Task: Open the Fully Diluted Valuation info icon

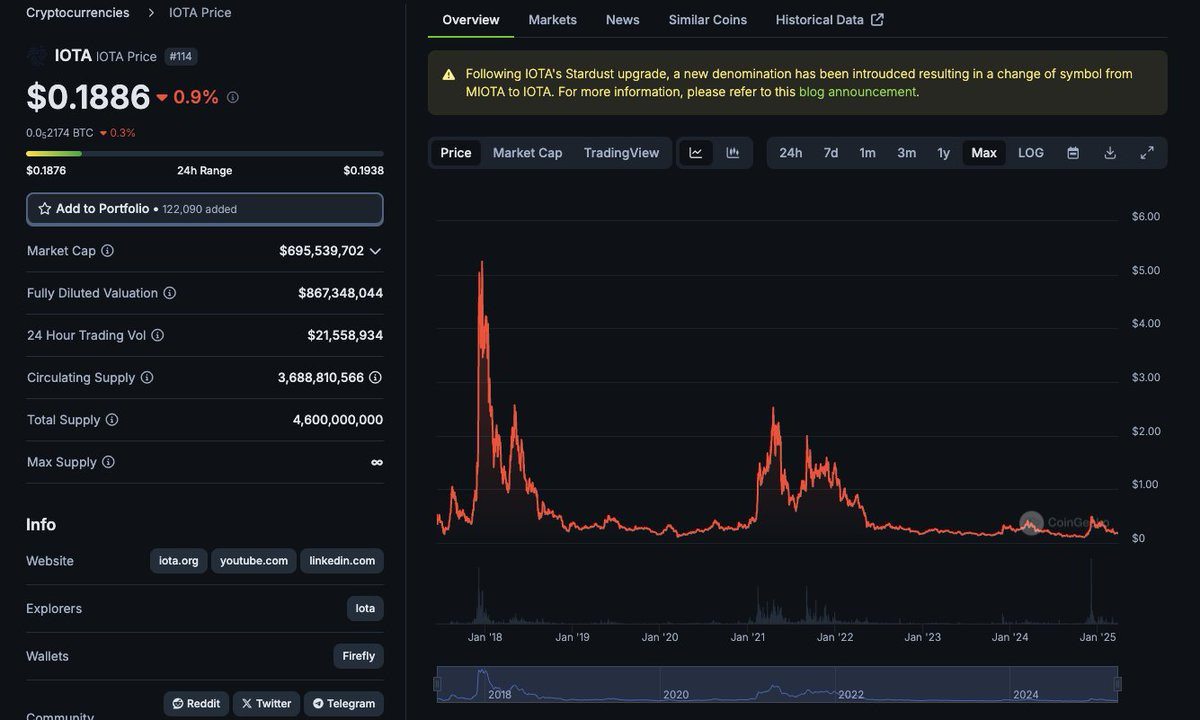Action: coord(170,293)
